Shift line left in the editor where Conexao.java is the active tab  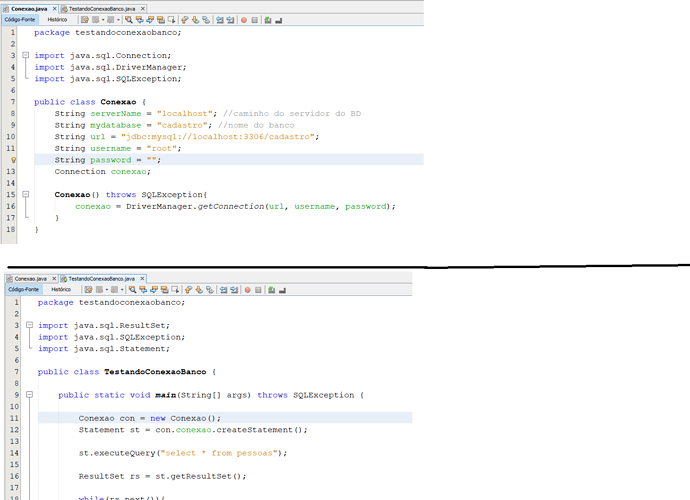pyautogui.click(x=220, y=20)
